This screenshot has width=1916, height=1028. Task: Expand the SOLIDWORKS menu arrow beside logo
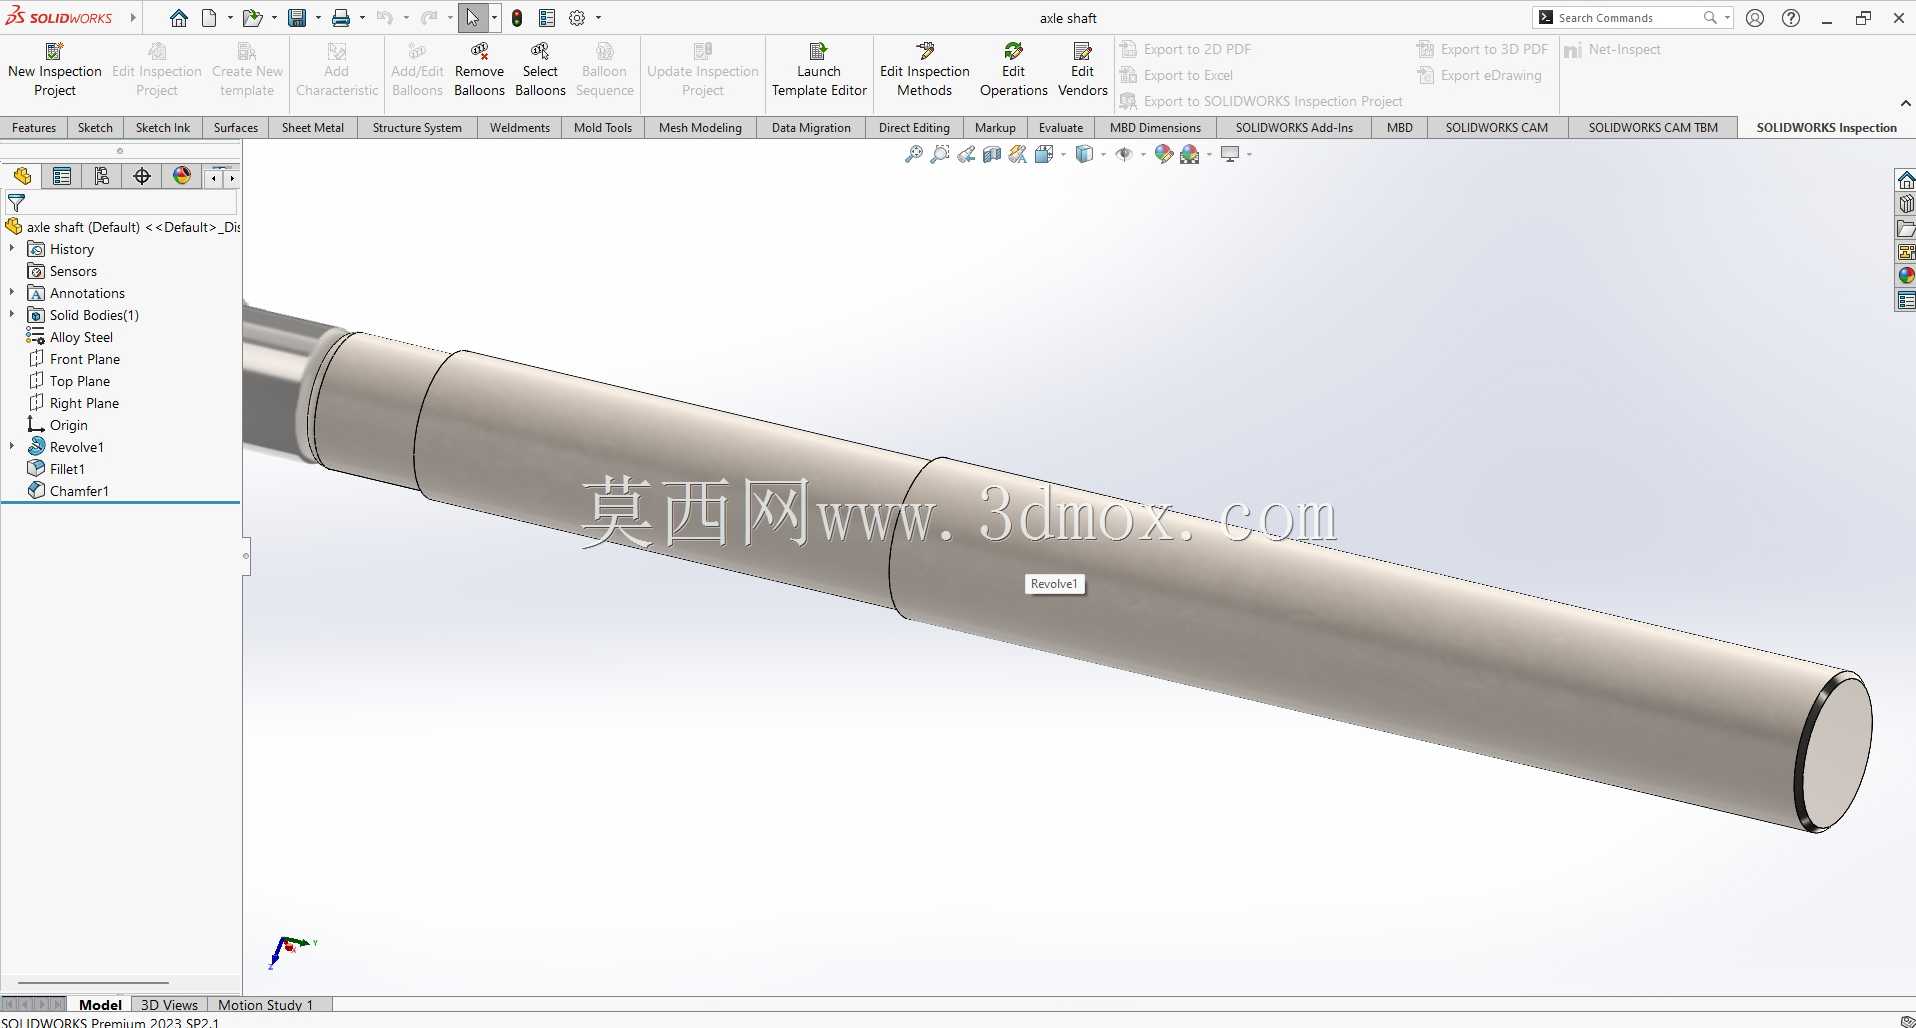tap(132, 18)
